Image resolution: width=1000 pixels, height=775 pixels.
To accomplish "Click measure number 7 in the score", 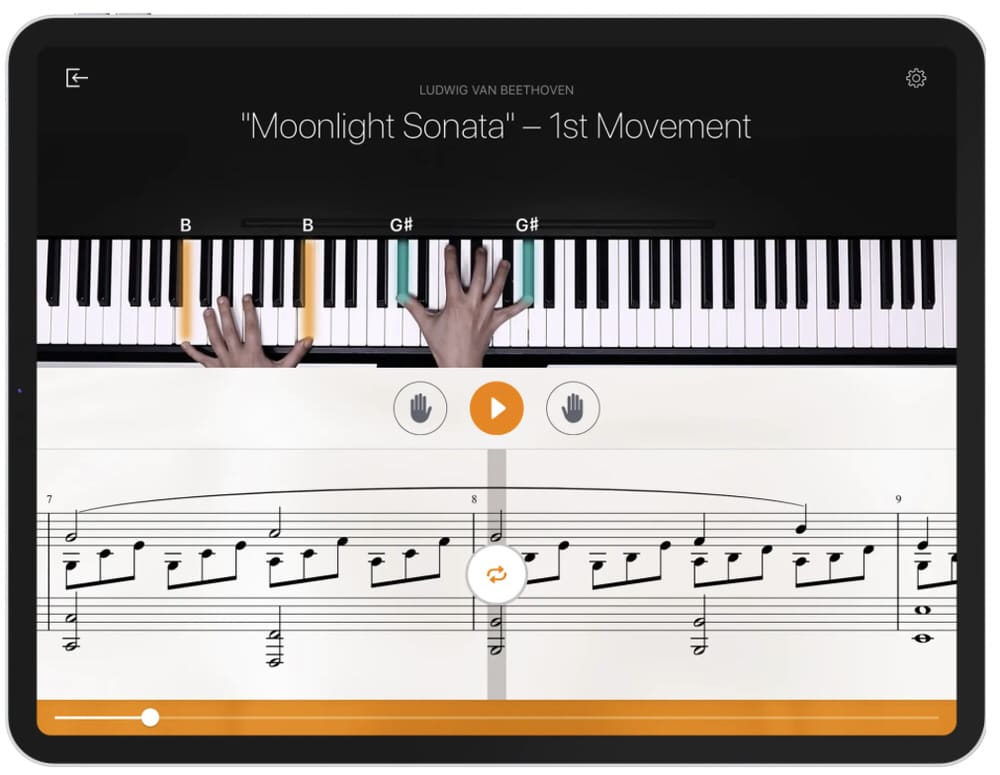I will point(50,499).
